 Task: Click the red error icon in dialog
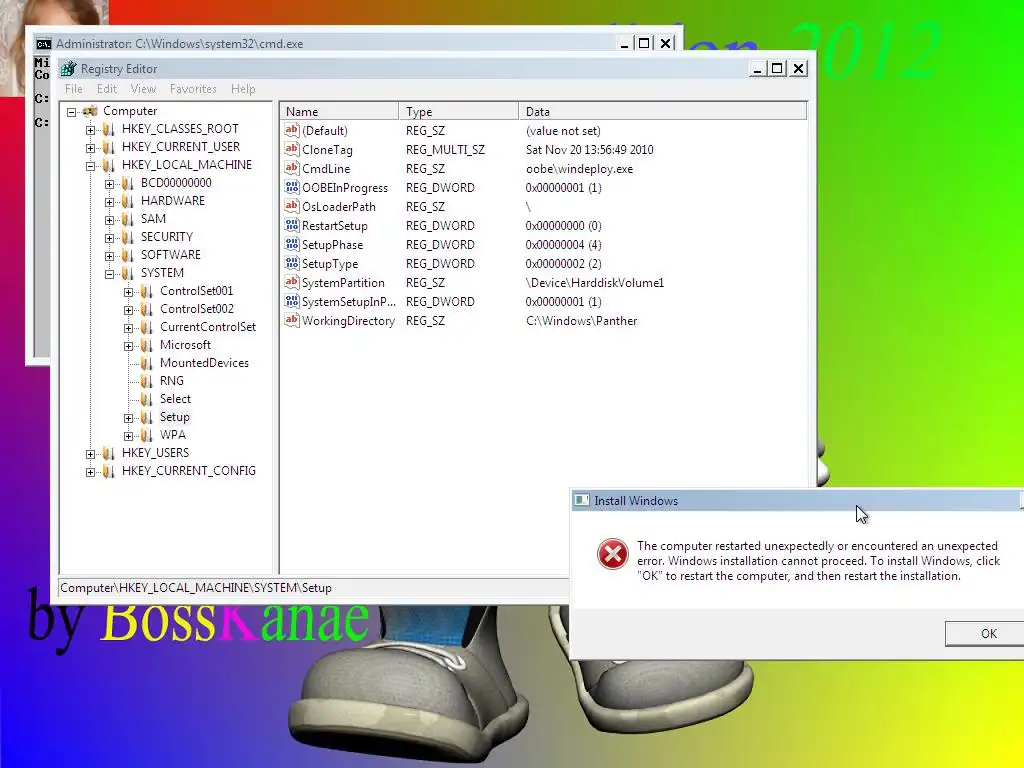[x=613, y=554]
